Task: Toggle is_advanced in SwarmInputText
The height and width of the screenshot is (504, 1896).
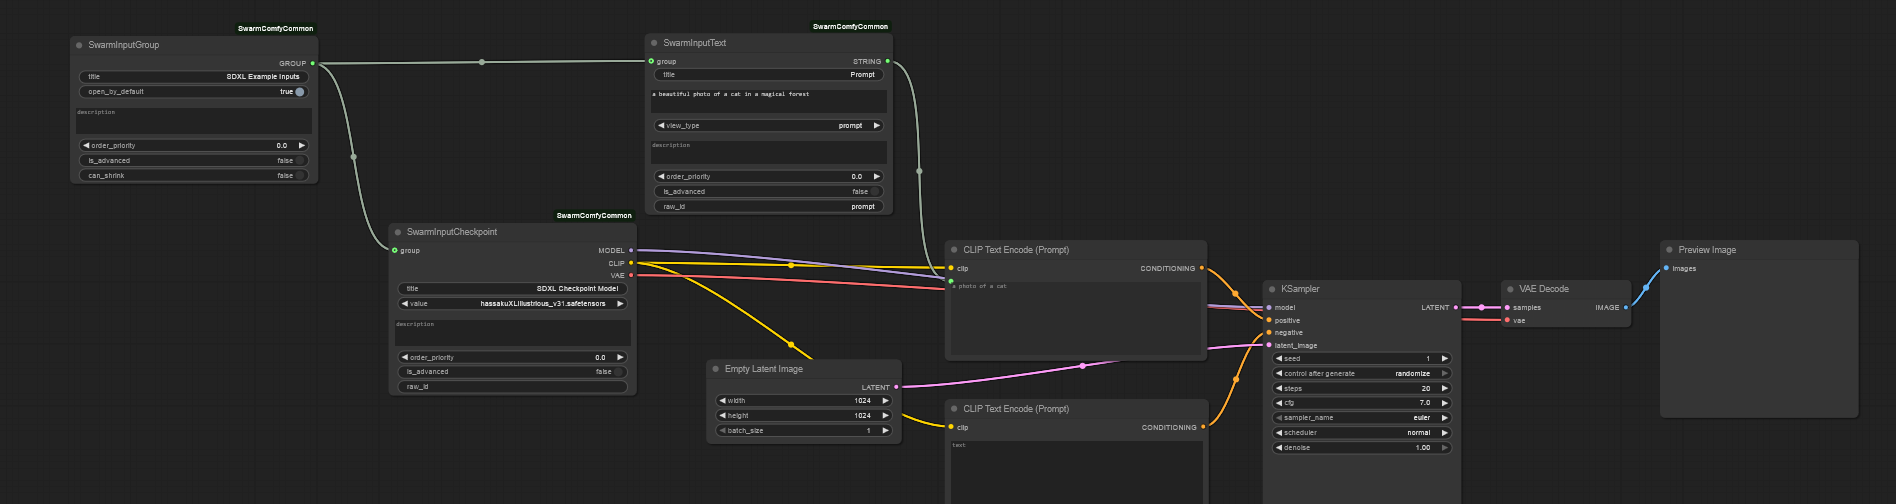Action: tap(769, 191)
